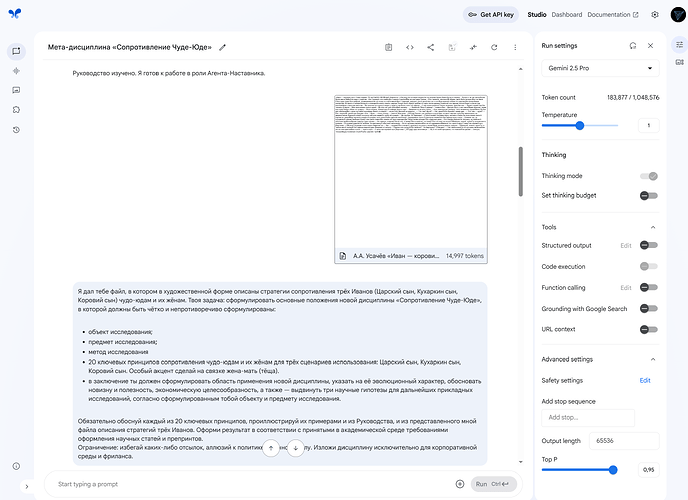Click the add attachment plus icon

459,484
